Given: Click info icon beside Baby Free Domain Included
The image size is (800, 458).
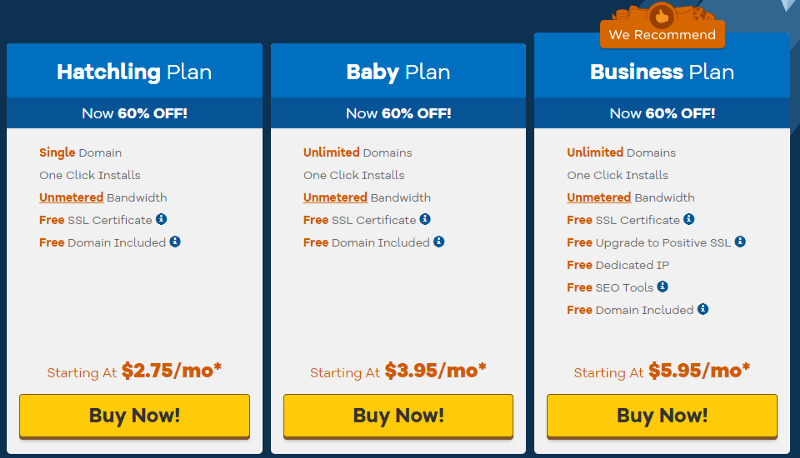Looking at the screenshot, I should (439, 241).
